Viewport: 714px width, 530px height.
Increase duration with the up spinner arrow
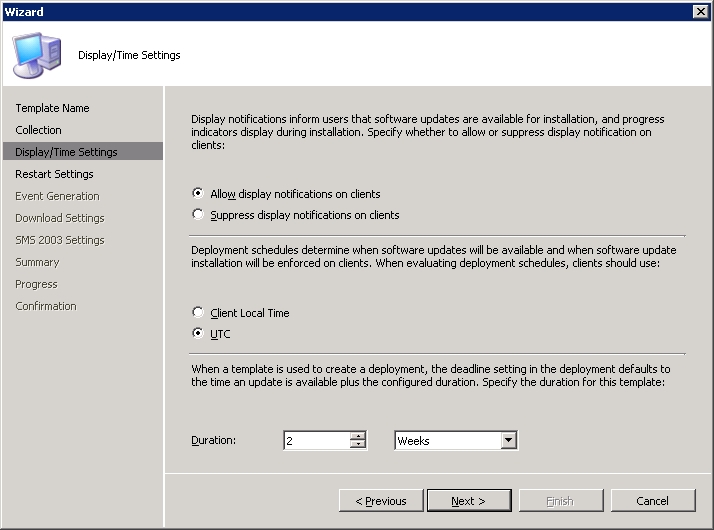click(358, 436)
